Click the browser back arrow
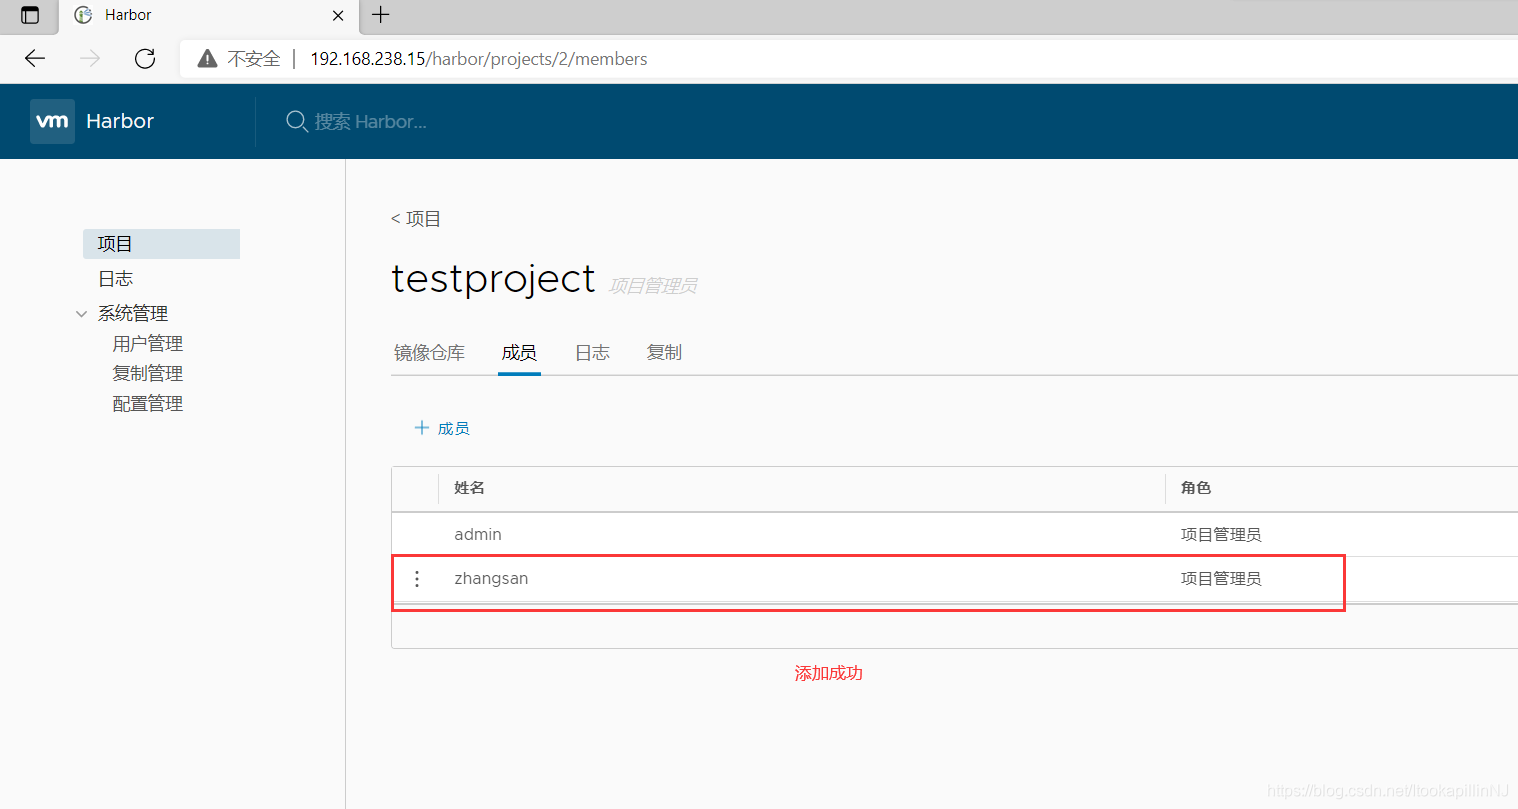The width and height of the screenshot is (1518, 809). (35, 58)
